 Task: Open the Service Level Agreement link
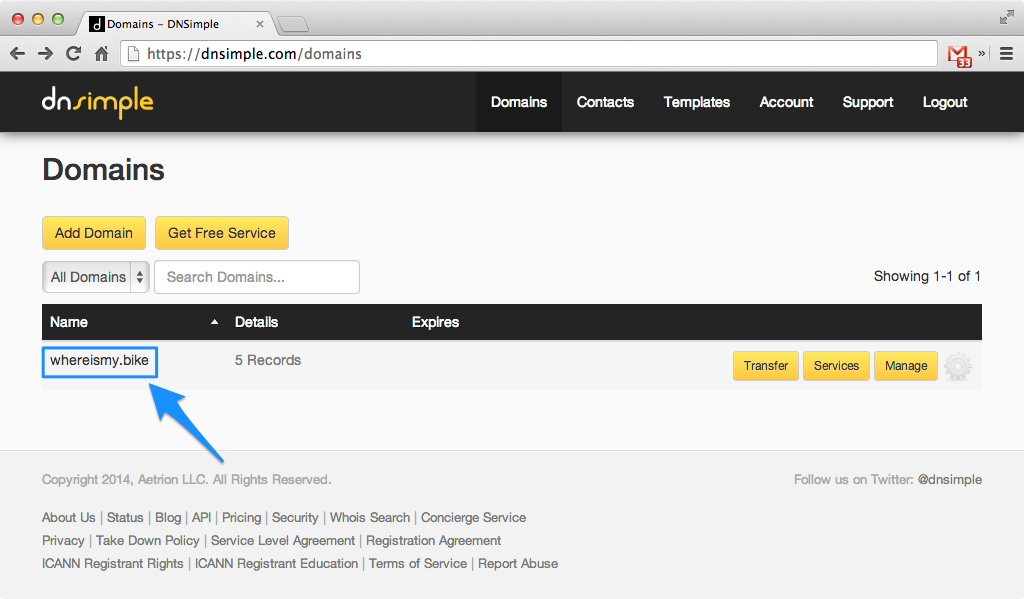pyautogui.click(x=283, y=541)
